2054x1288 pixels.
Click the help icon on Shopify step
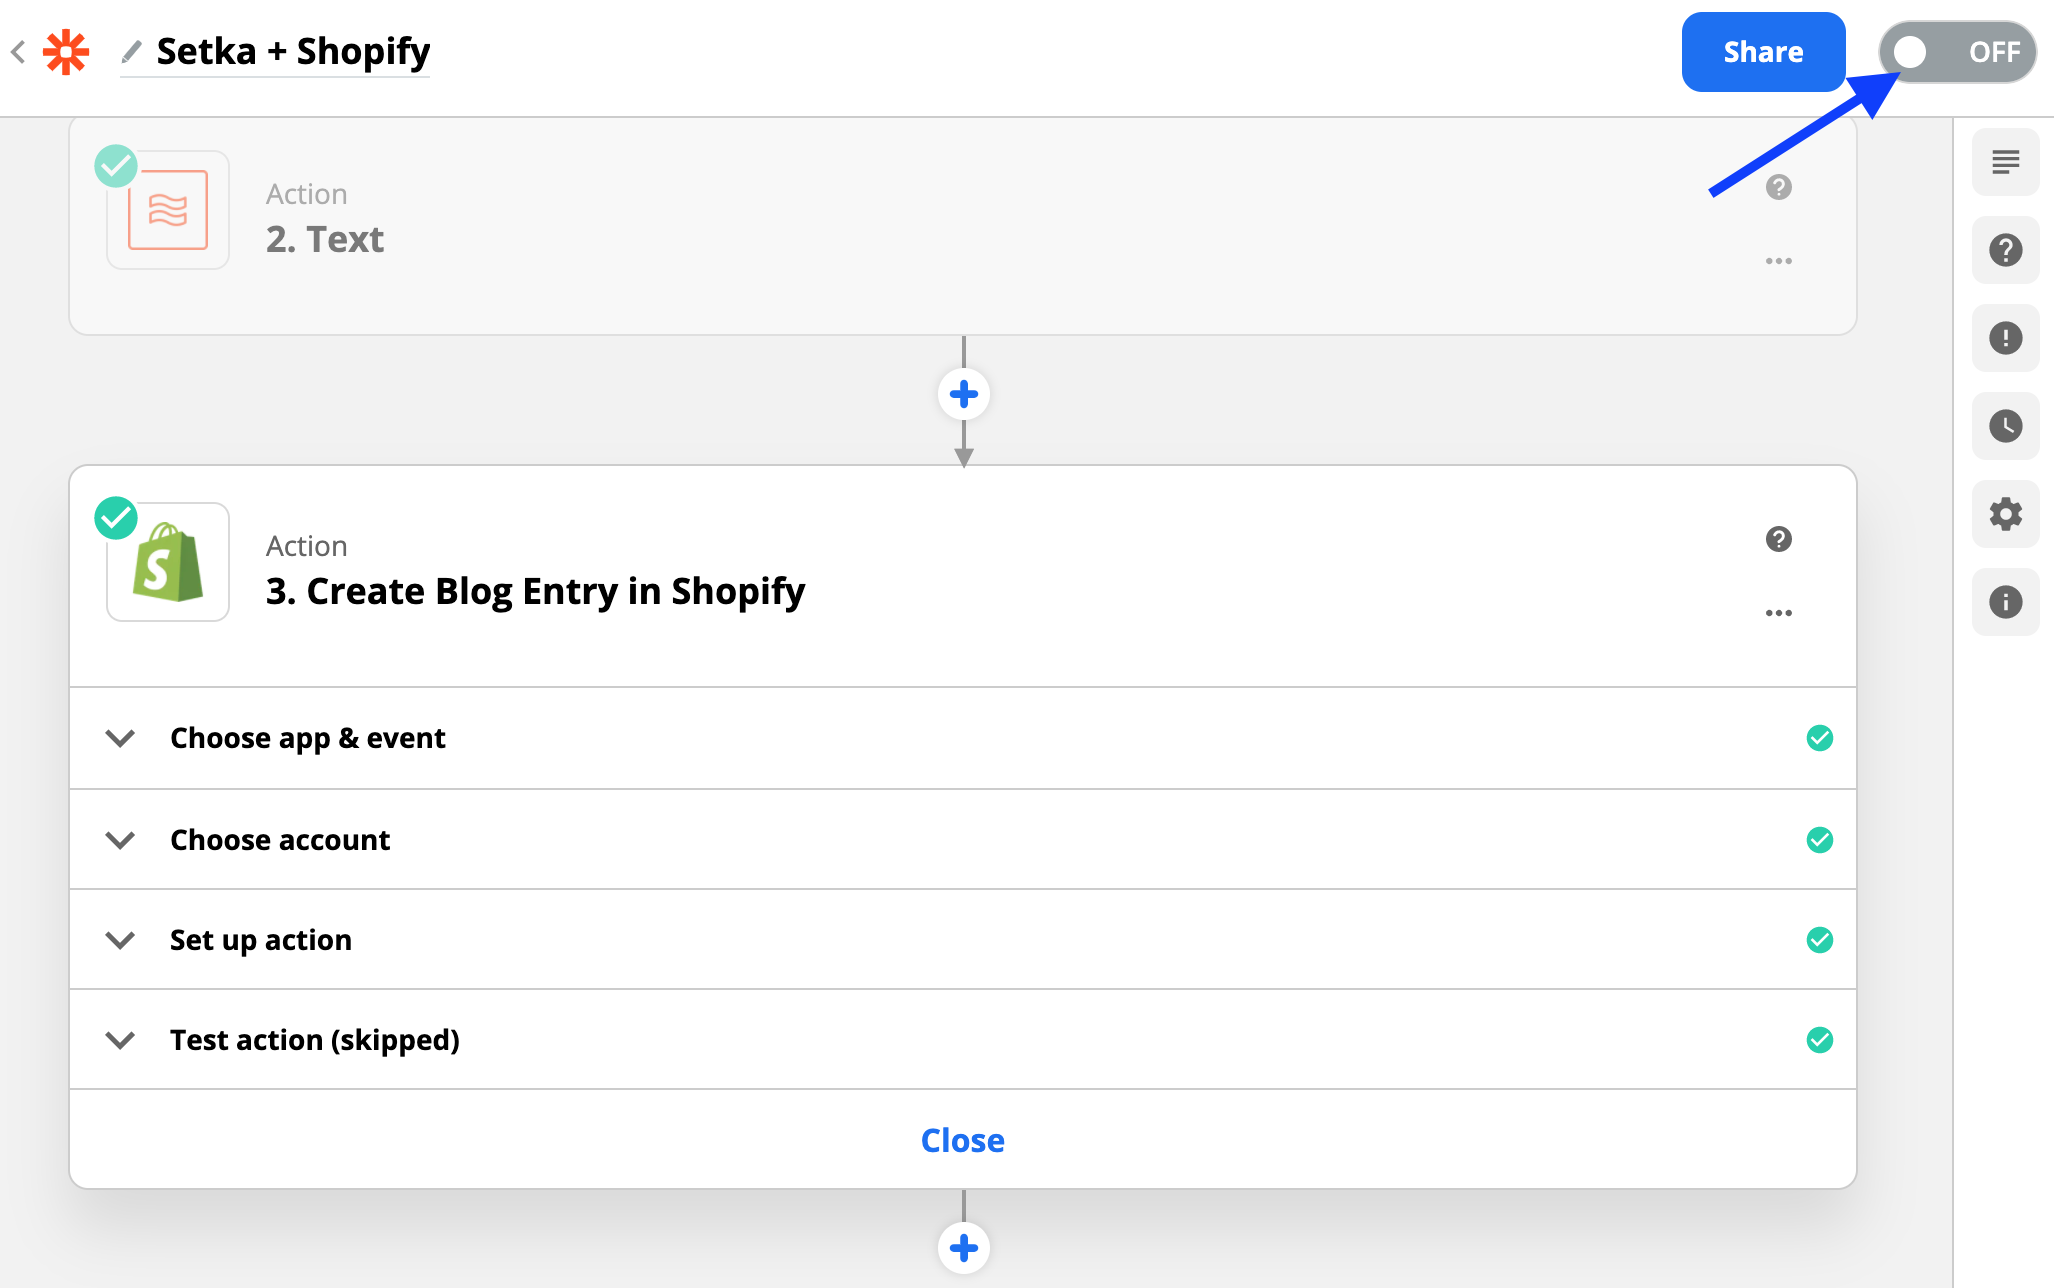click(x=1778, y=539)
